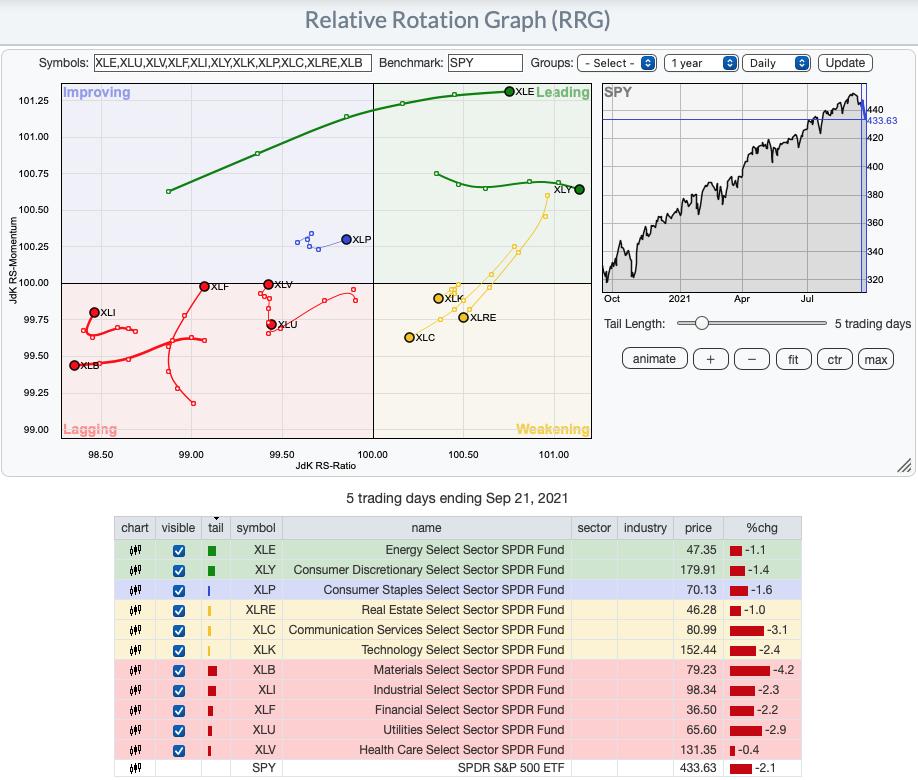Screen dimensions: 918x780
Task: Sort table by industry column
Action: 645,528
